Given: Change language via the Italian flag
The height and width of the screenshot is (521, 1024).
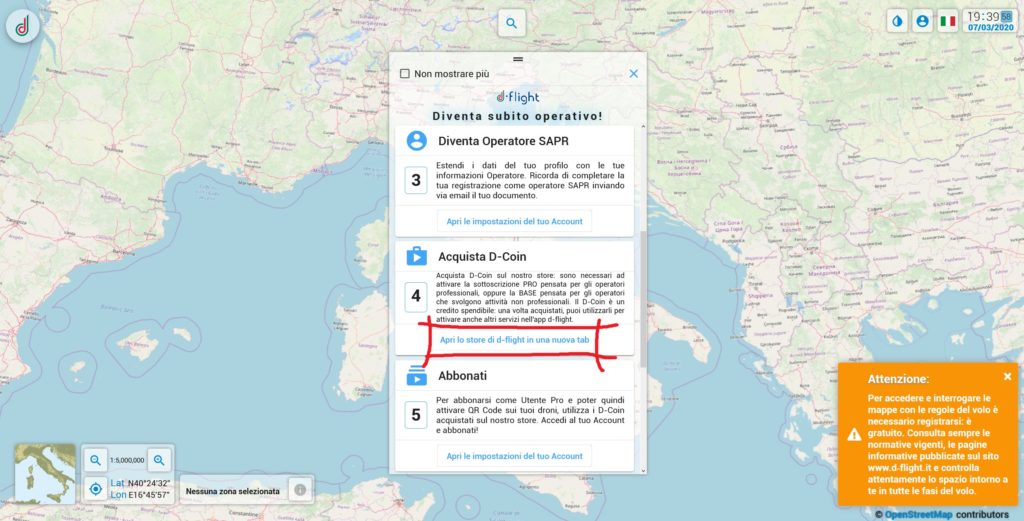Looking at the screenshot, I should [x=948, y=21].
